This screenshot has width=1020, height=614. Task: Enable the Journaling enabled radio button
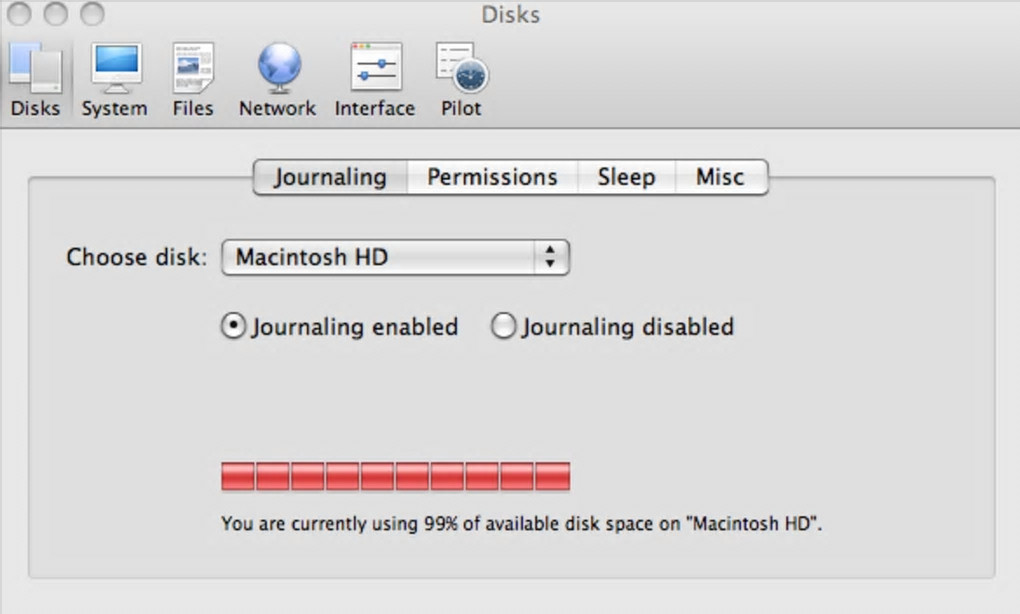coord(233,327)
